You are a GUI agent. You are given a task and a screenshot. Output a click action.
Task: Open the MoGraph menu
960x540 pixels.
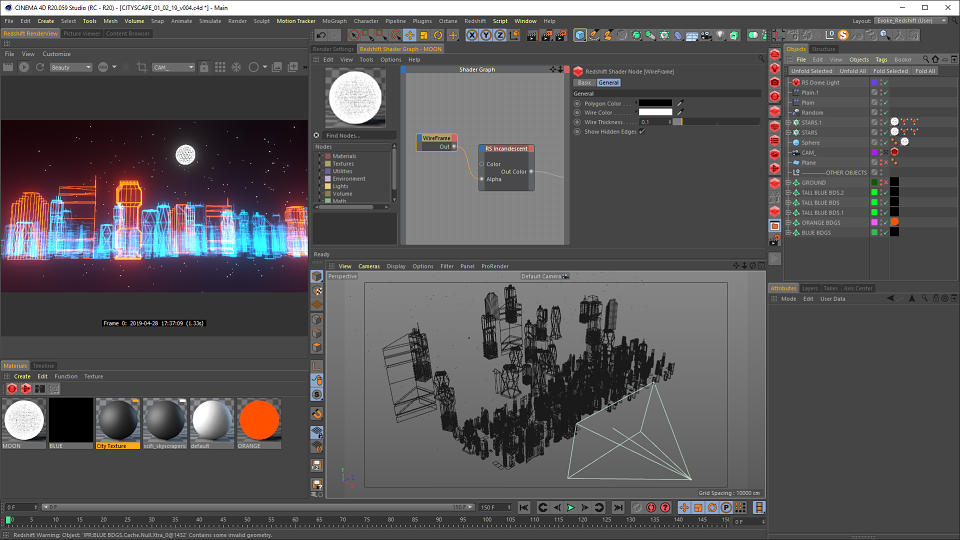(334, 21)
